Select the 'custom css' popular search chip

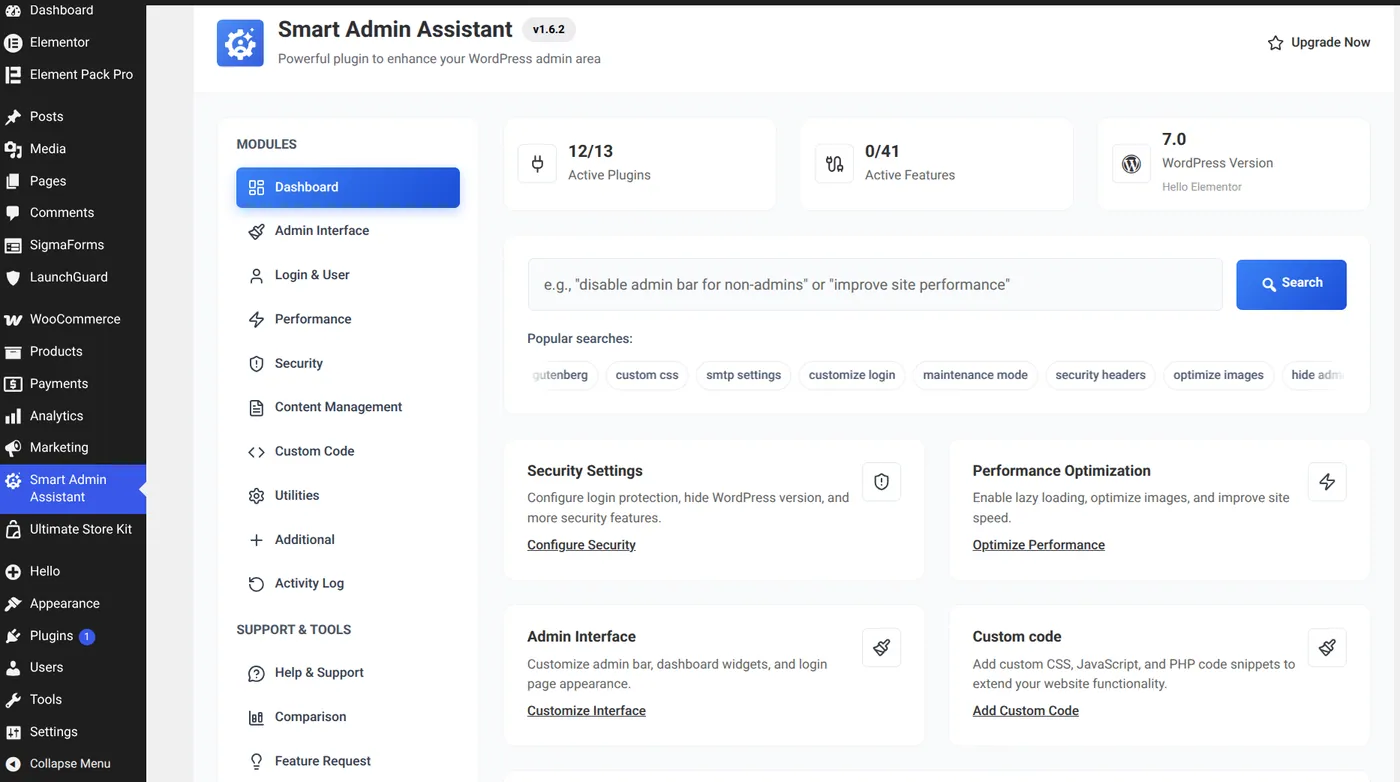pos(647,375)
